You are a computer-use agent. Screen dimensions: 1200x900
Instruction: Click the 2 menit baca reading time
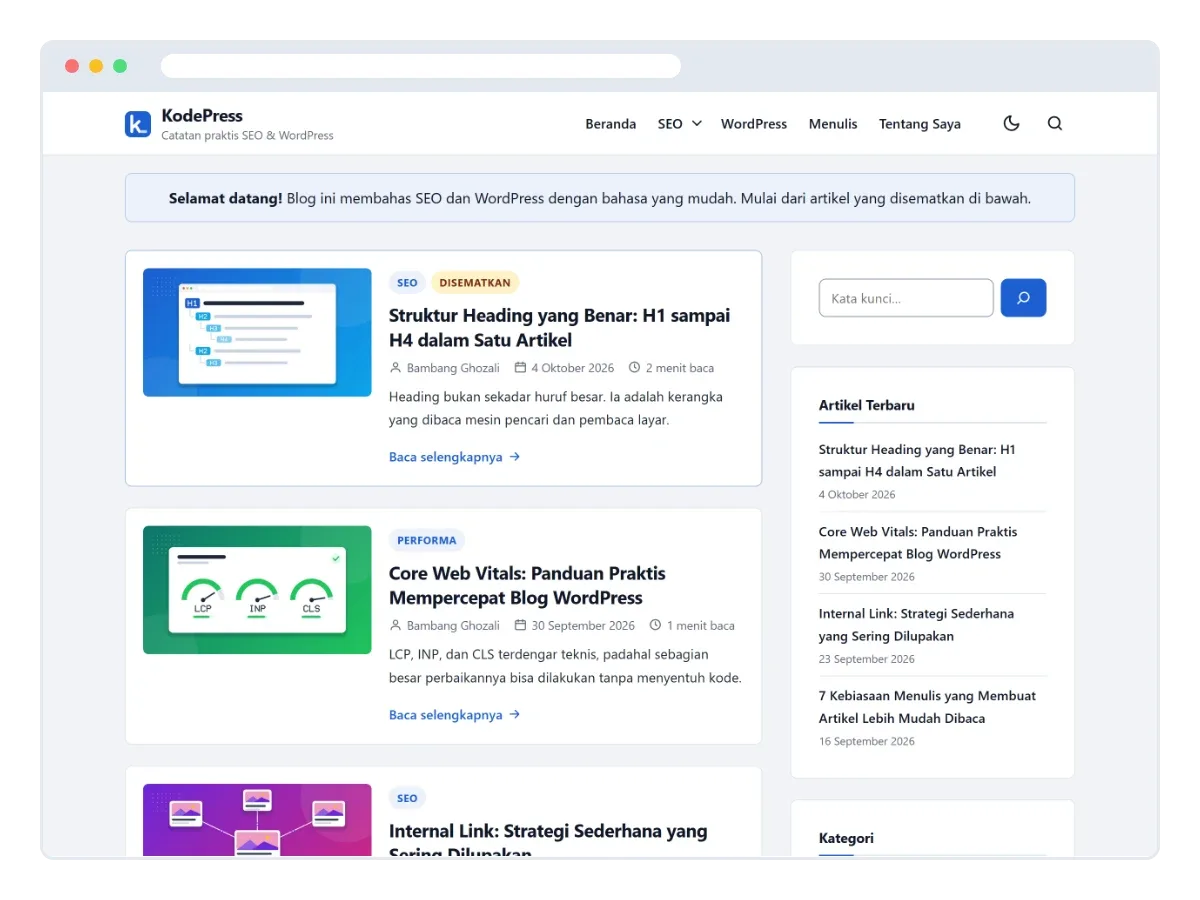pyautogui.click(x=671, y=368)
